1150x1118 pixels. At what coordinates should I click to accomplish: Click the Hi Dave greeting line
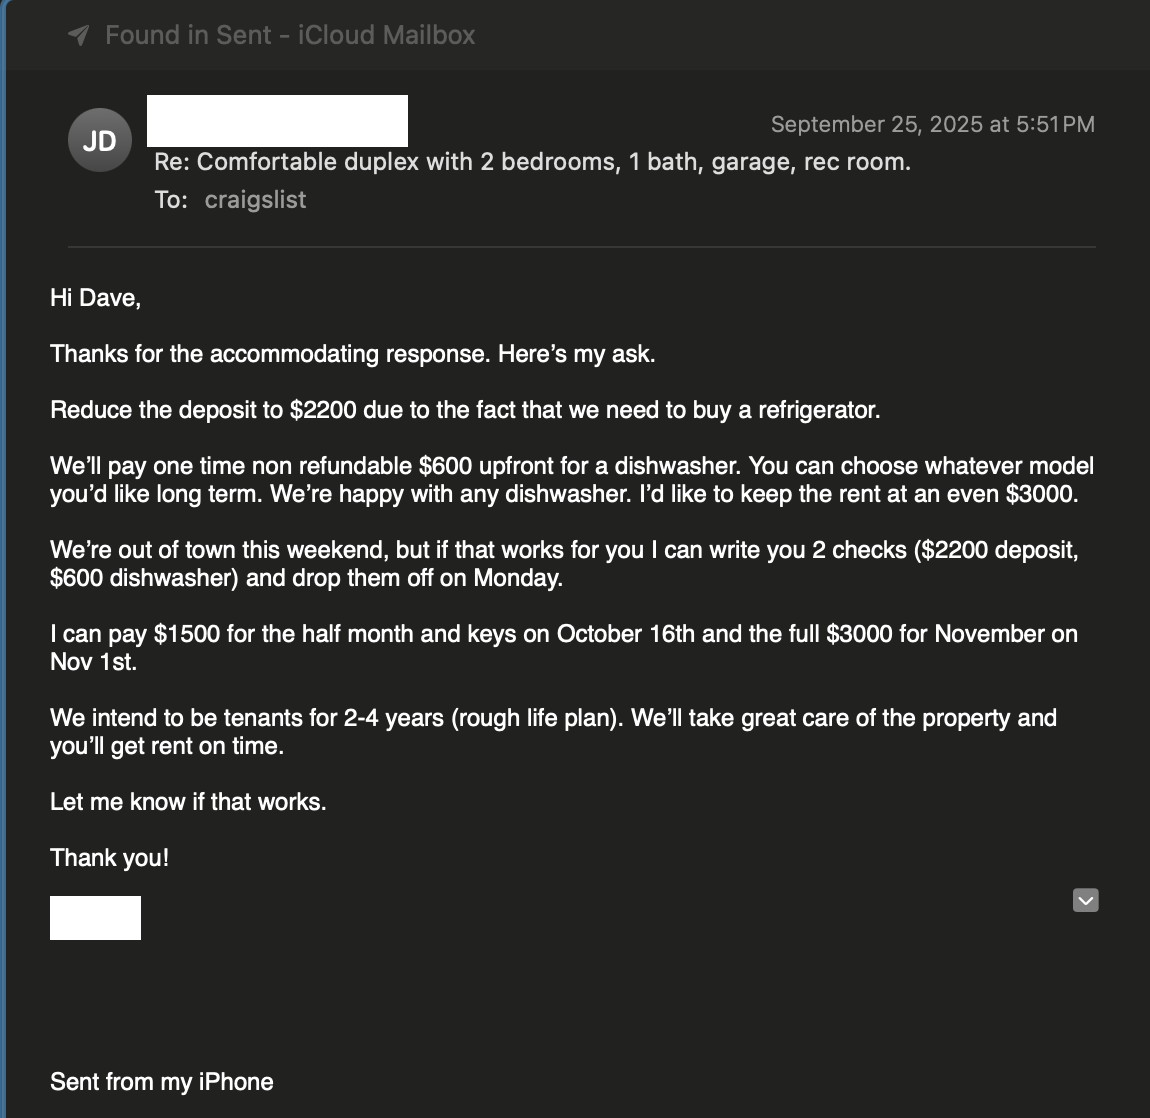[96, 297]
